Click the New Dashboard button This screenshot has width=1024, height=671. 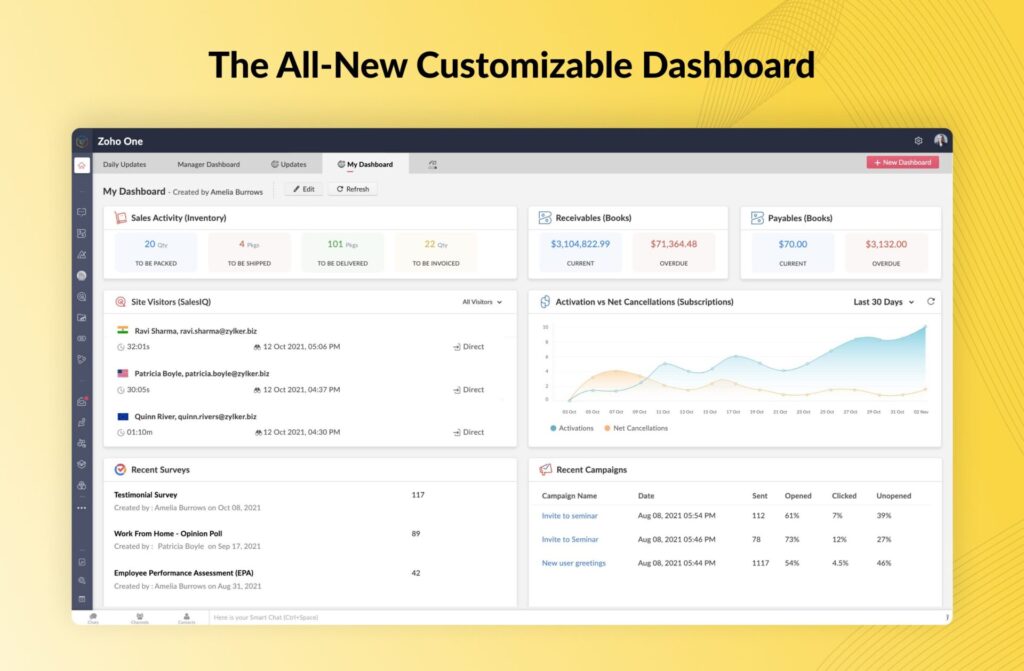(x=901, y=162)
